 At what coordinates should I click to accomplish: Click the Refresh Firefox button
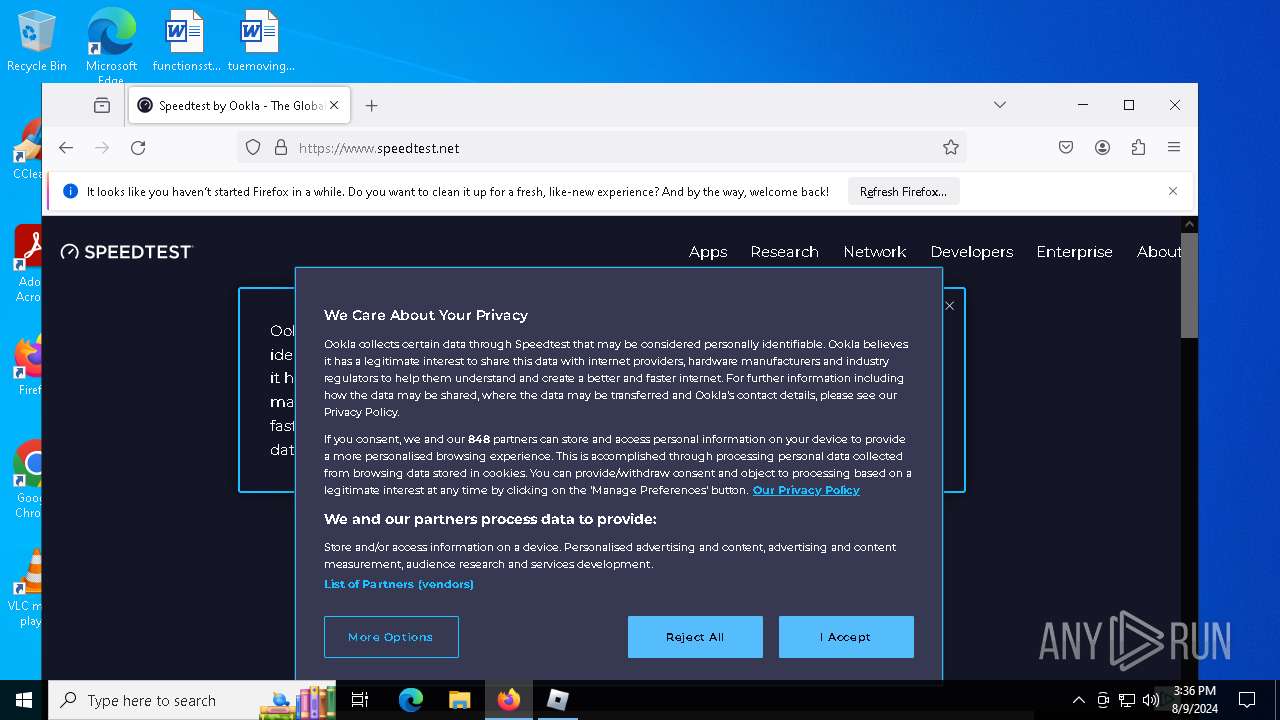click(904, 191)
